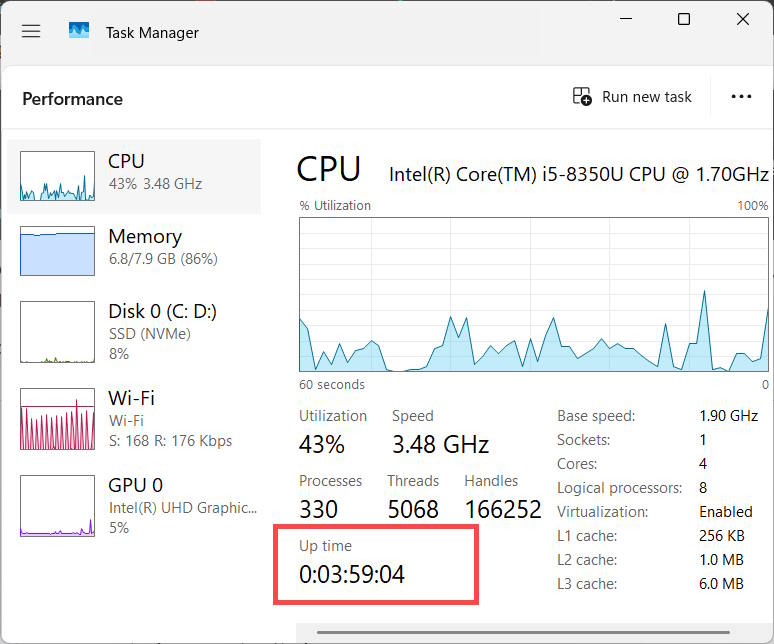Click the Handles count 166252
This screenshot has height=644, width=774.
(x=503, y=509)
